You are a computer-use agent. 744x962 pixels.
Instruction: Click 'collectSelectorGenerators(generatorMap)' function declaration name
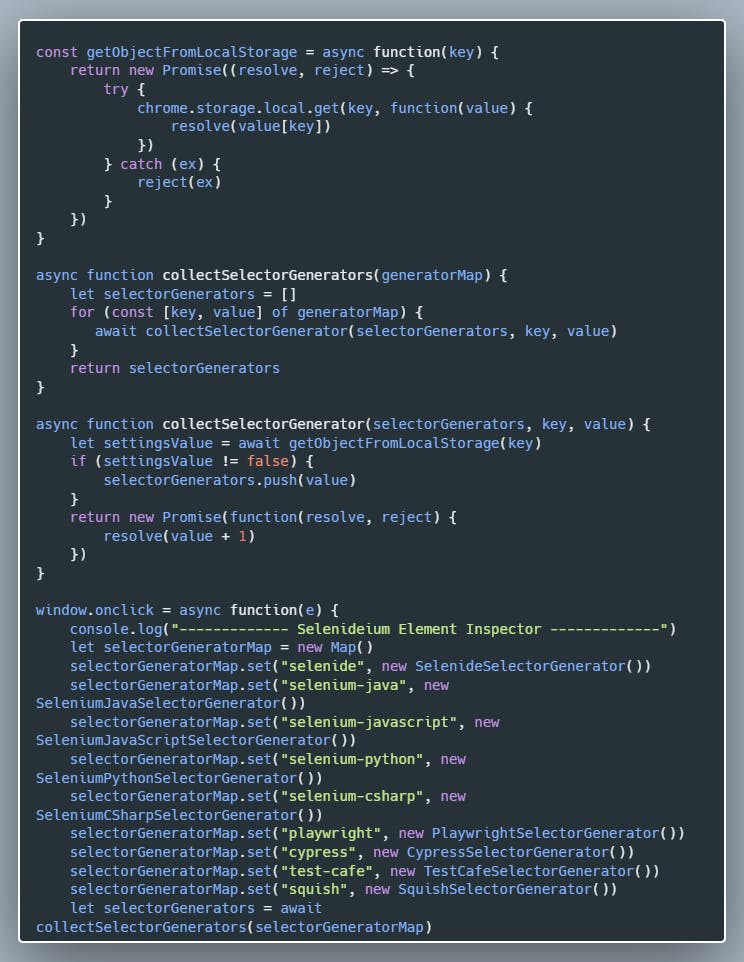[x=327, y=275]
